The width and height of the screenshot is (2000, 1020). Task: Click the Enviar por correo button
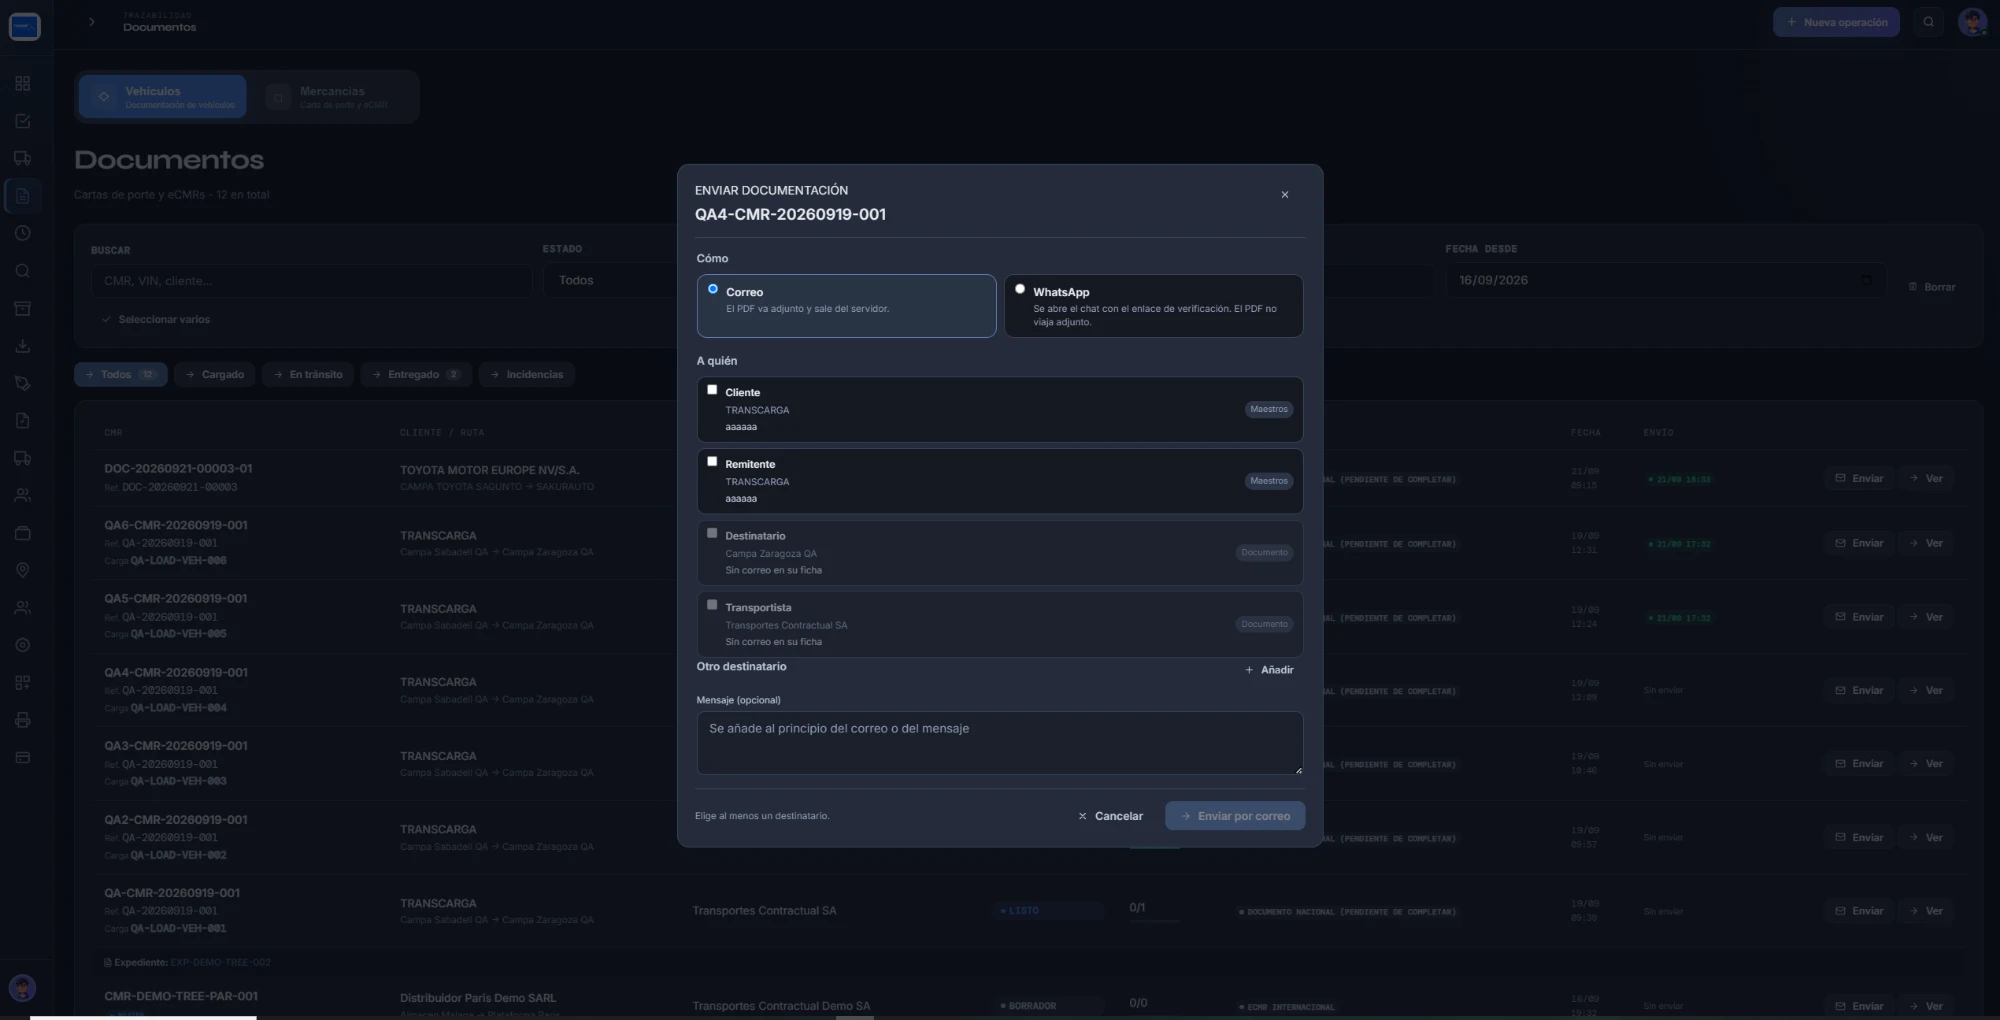(x=1235, y=816)
